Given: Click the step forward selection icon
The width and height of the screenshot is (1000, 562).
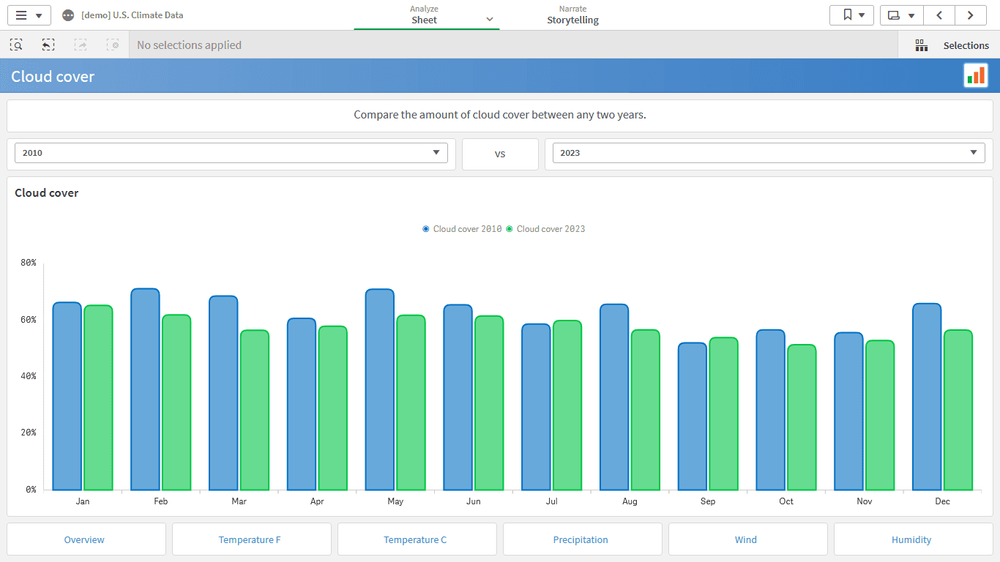Looking at the screenshot, I should click(x=80, y=45).
